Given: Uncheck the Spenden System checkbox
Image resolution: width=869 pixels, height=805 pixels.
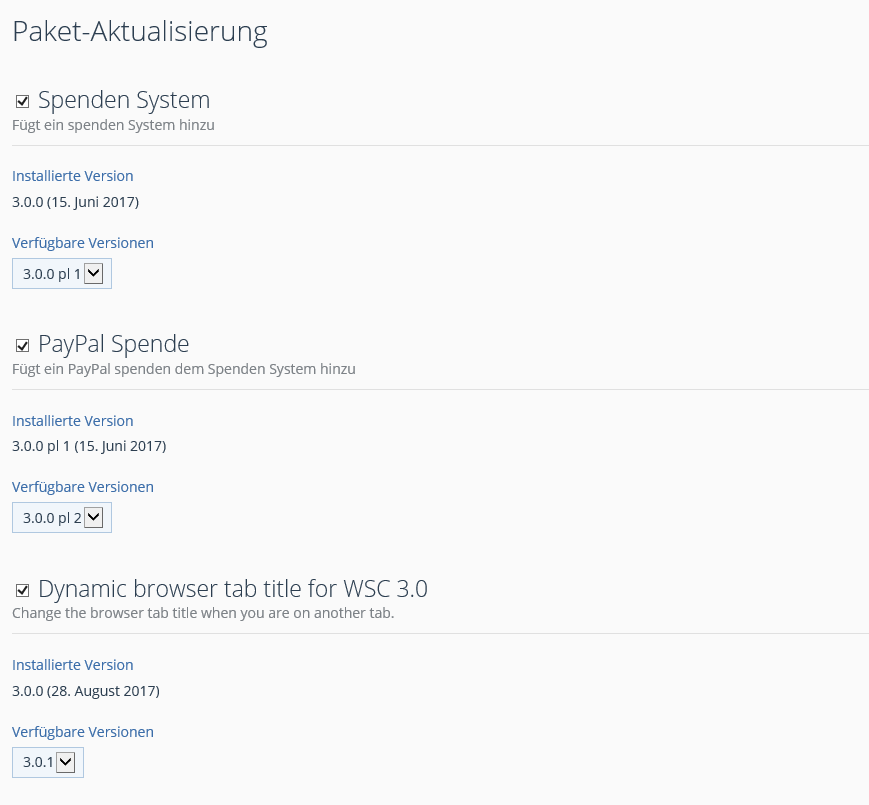Looking at the screenshot, I should tap(22, 101).
